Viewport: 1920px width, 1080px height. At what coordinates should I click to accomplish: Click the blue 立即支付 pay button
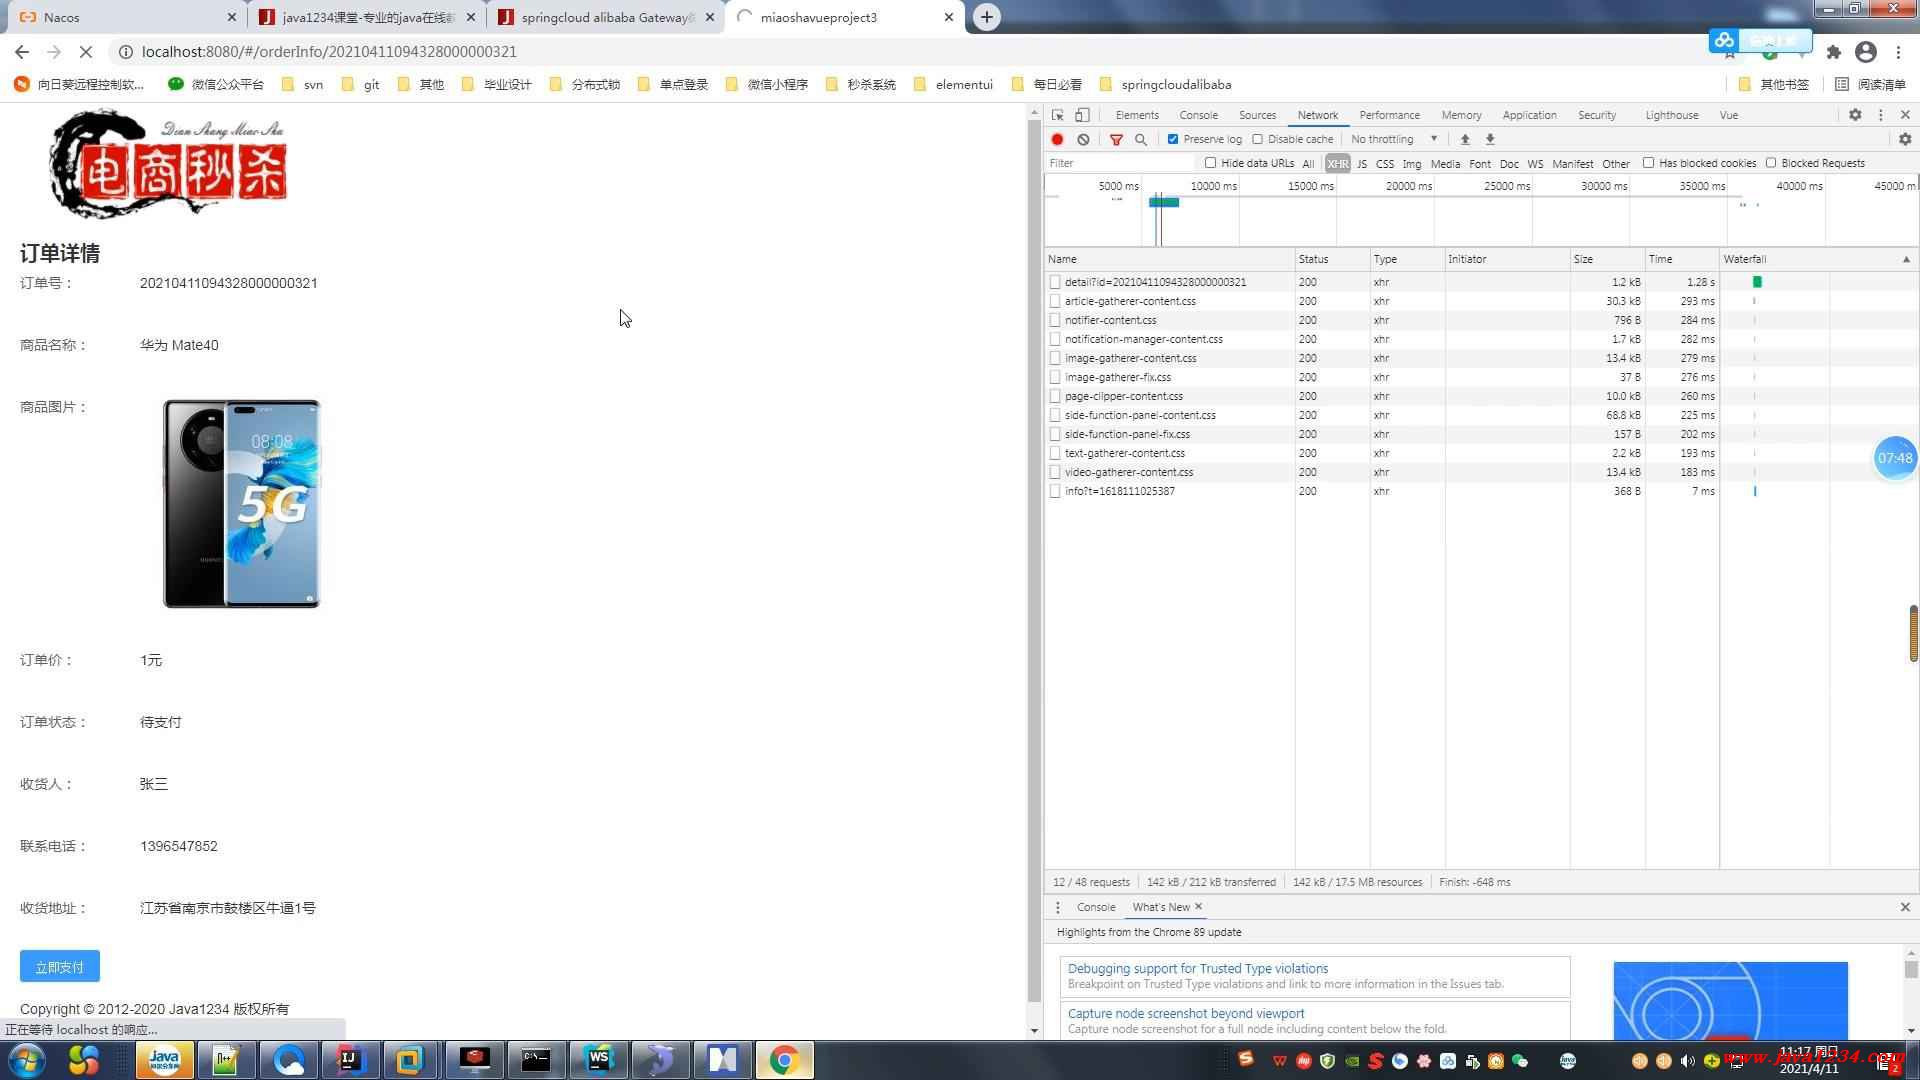tap(60, 967)
